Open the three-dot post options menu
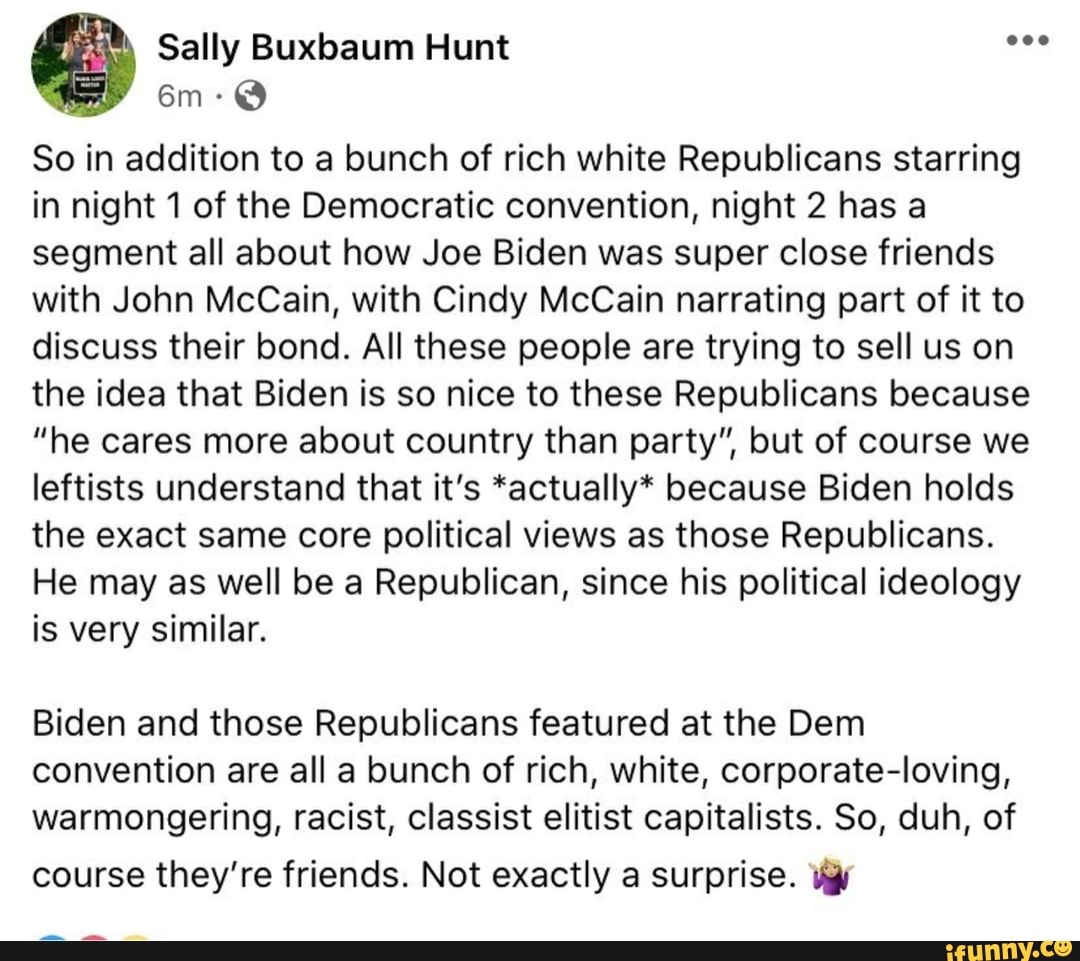The height and width of the screenshot is (961, 1080). click(1026, 43)
